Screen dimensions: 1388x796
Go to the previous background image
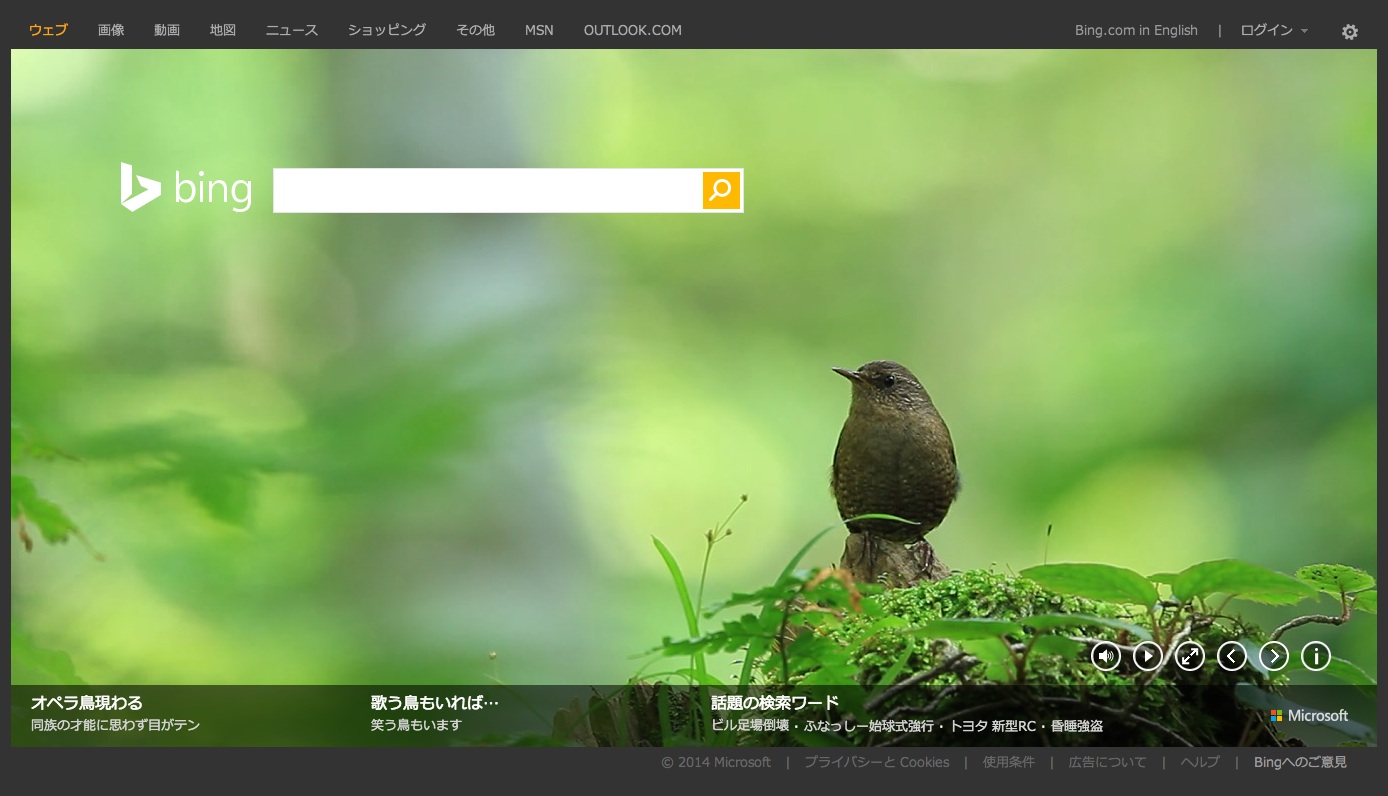pyautogui.click(x=1231, y=656)
